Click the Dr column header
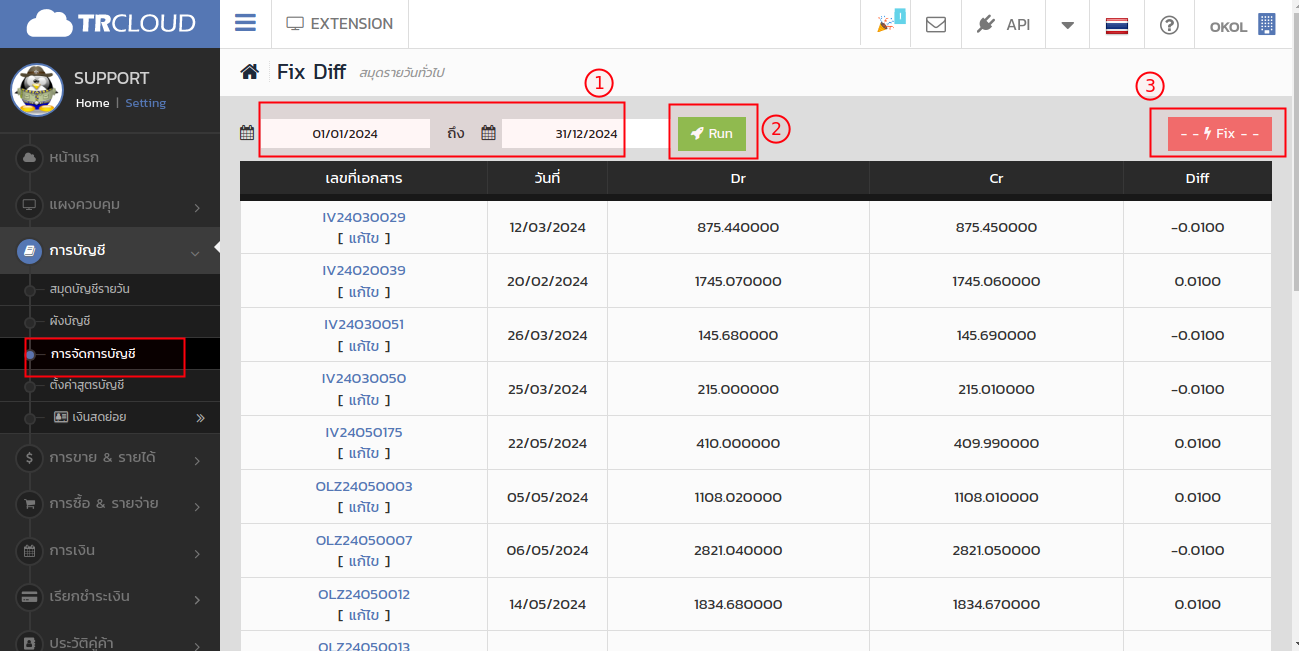This screenshot has width=1299, height=651. pyautogui.click(x=738, y=178)
